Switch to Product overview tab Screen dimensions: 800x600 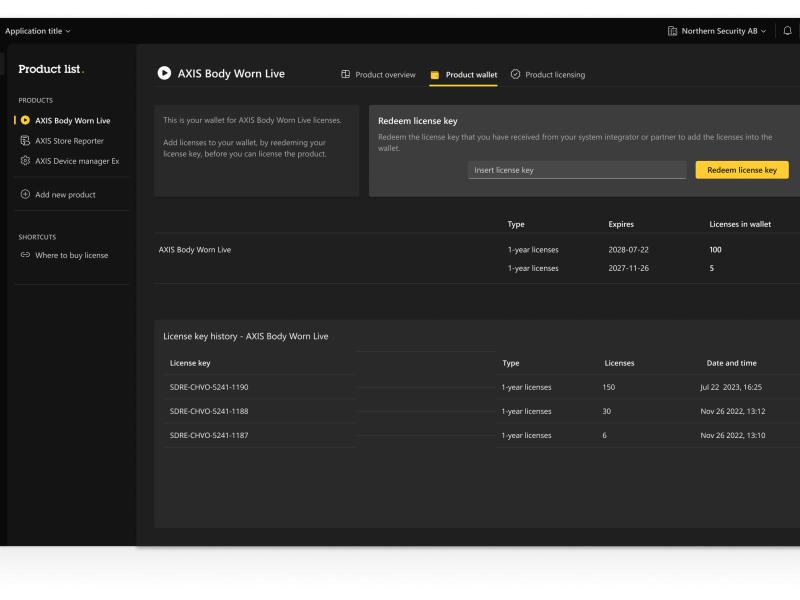pyautogui.click(x=379, y=75)
